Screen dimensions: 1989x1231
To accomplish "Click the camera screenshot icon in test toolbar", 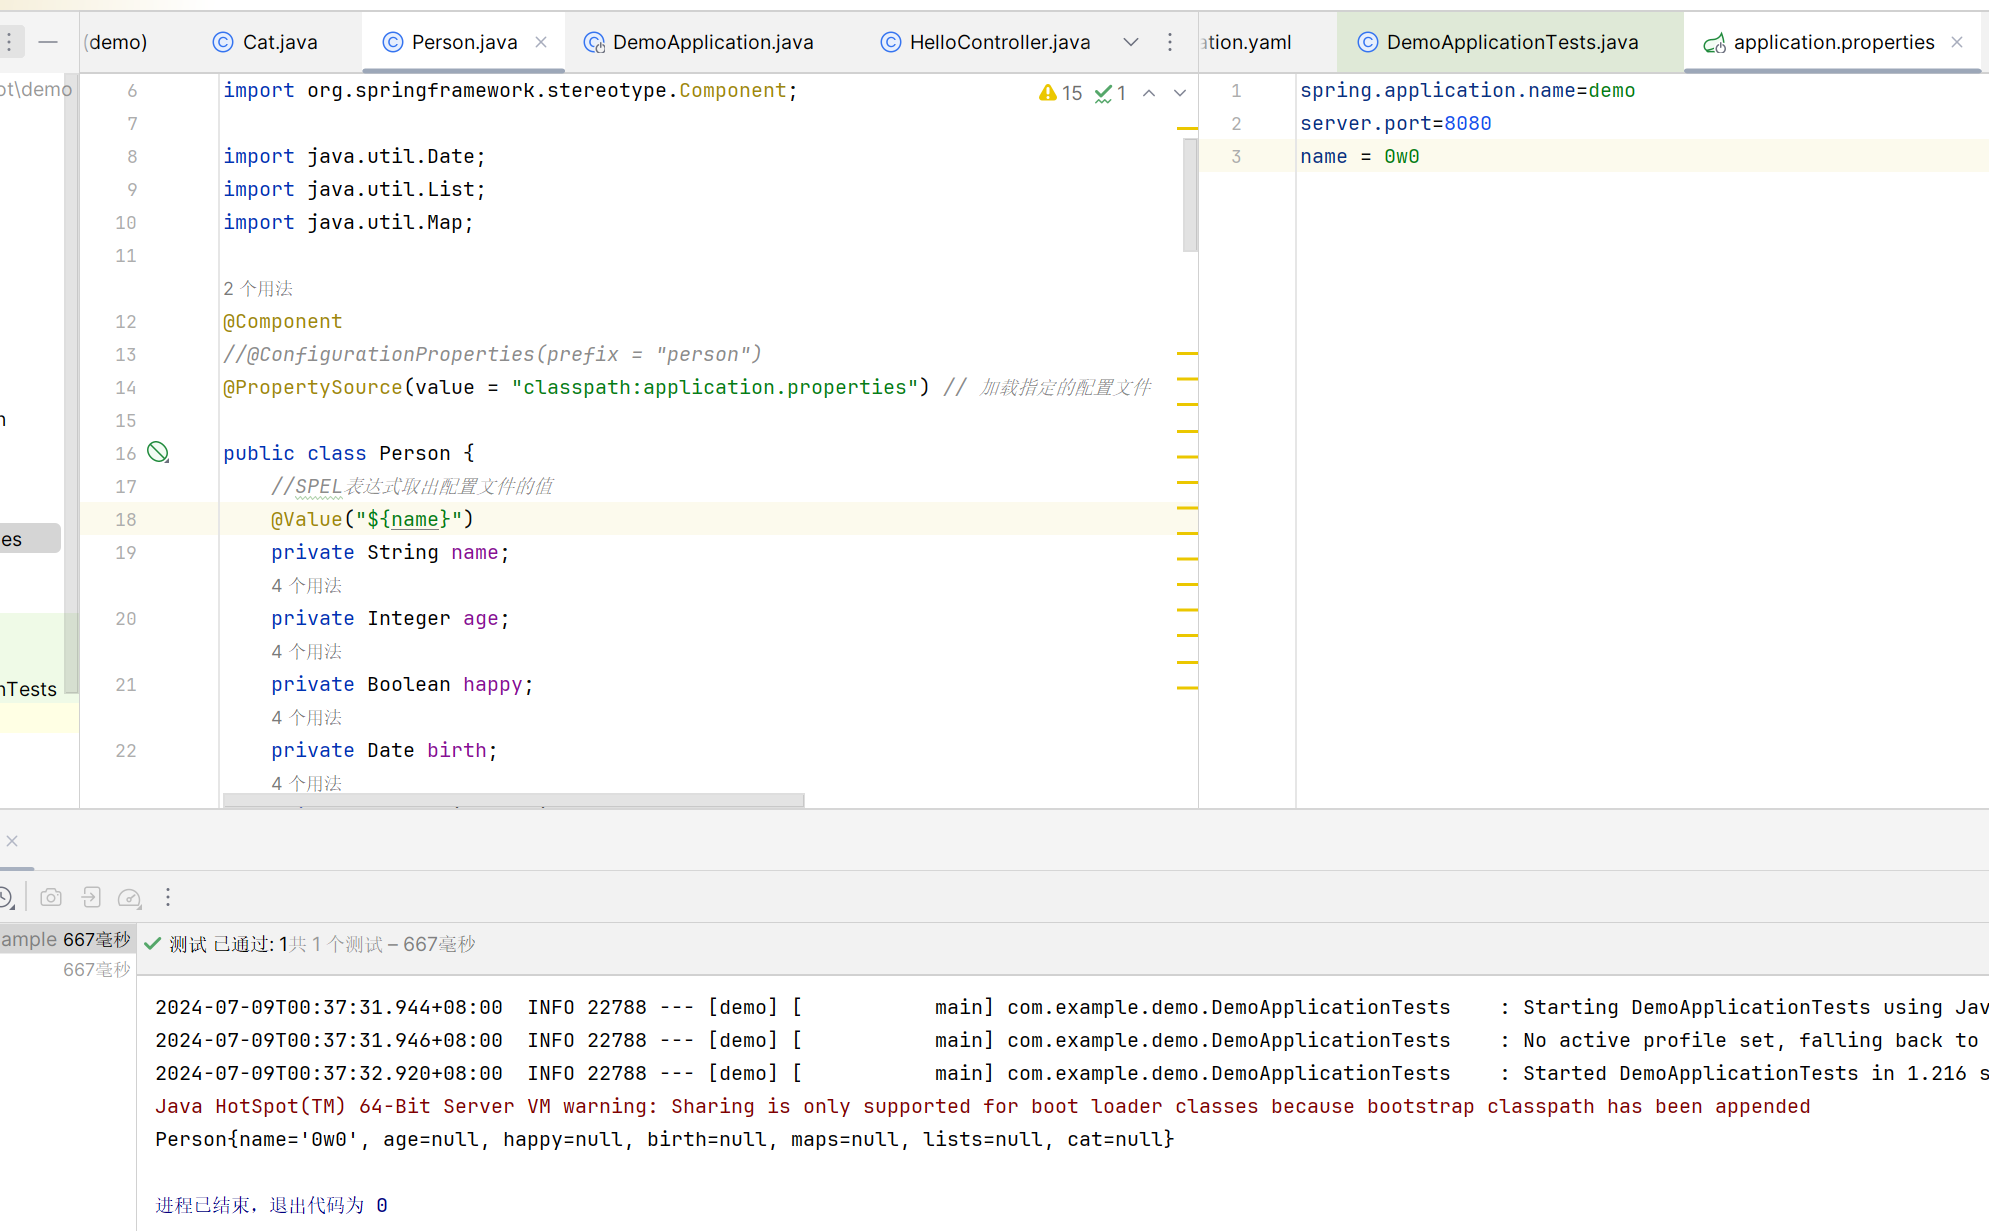I will [51, 898].
